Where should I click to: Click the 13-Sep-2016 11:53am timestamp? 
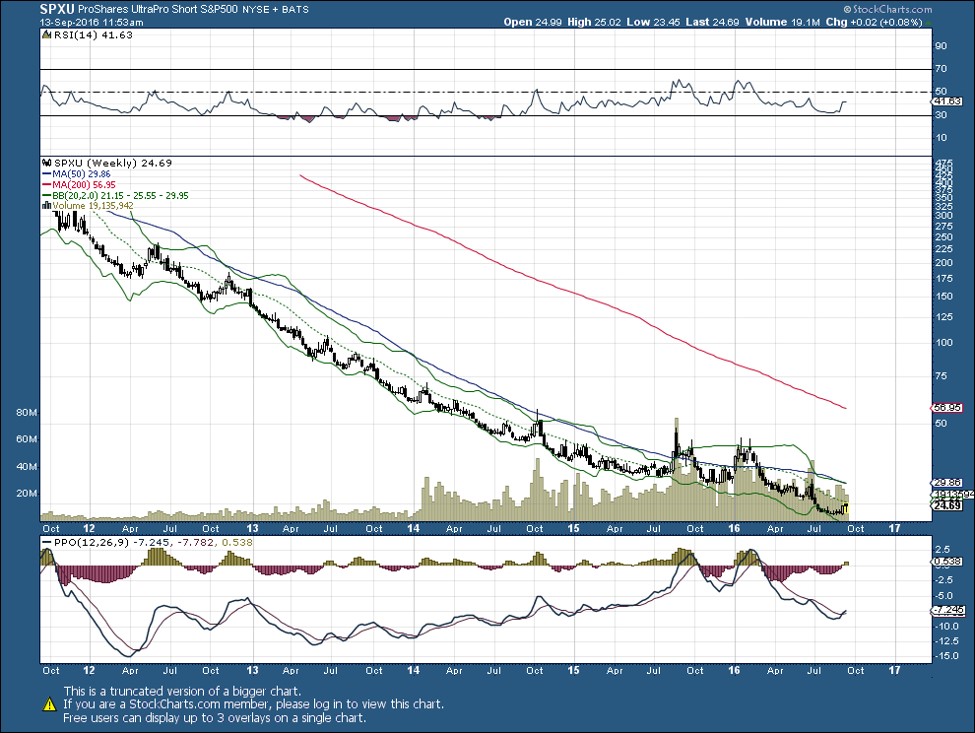click(91, 22)
